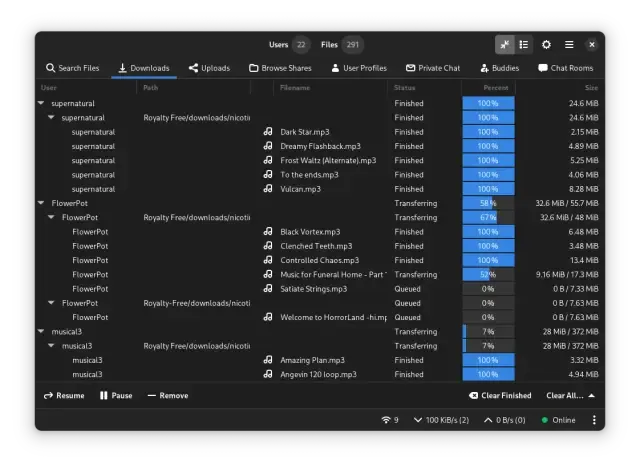This screenshot has height=469, width=640.
Task: Toggle the expand/collapse all transfers button
Action: [x=505, y=45]
